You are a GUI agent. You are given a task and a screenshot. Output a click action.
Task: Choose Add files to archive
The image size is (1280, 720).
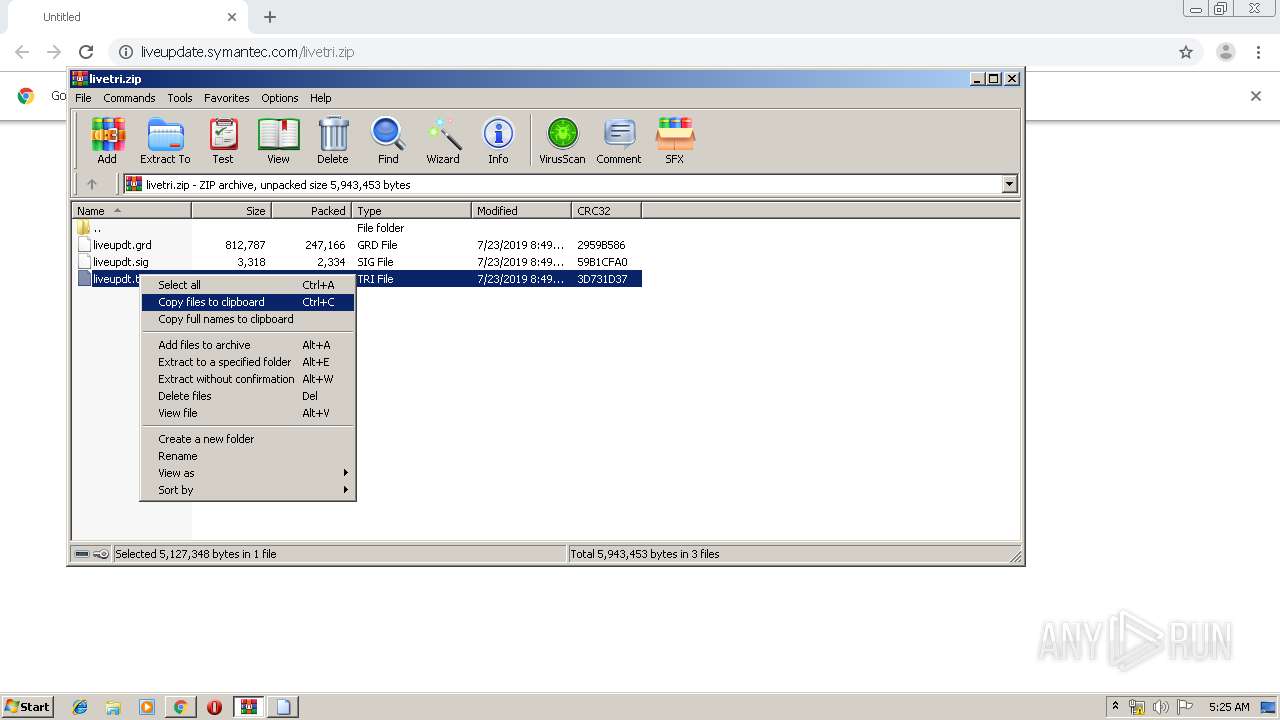coord(248,345)
